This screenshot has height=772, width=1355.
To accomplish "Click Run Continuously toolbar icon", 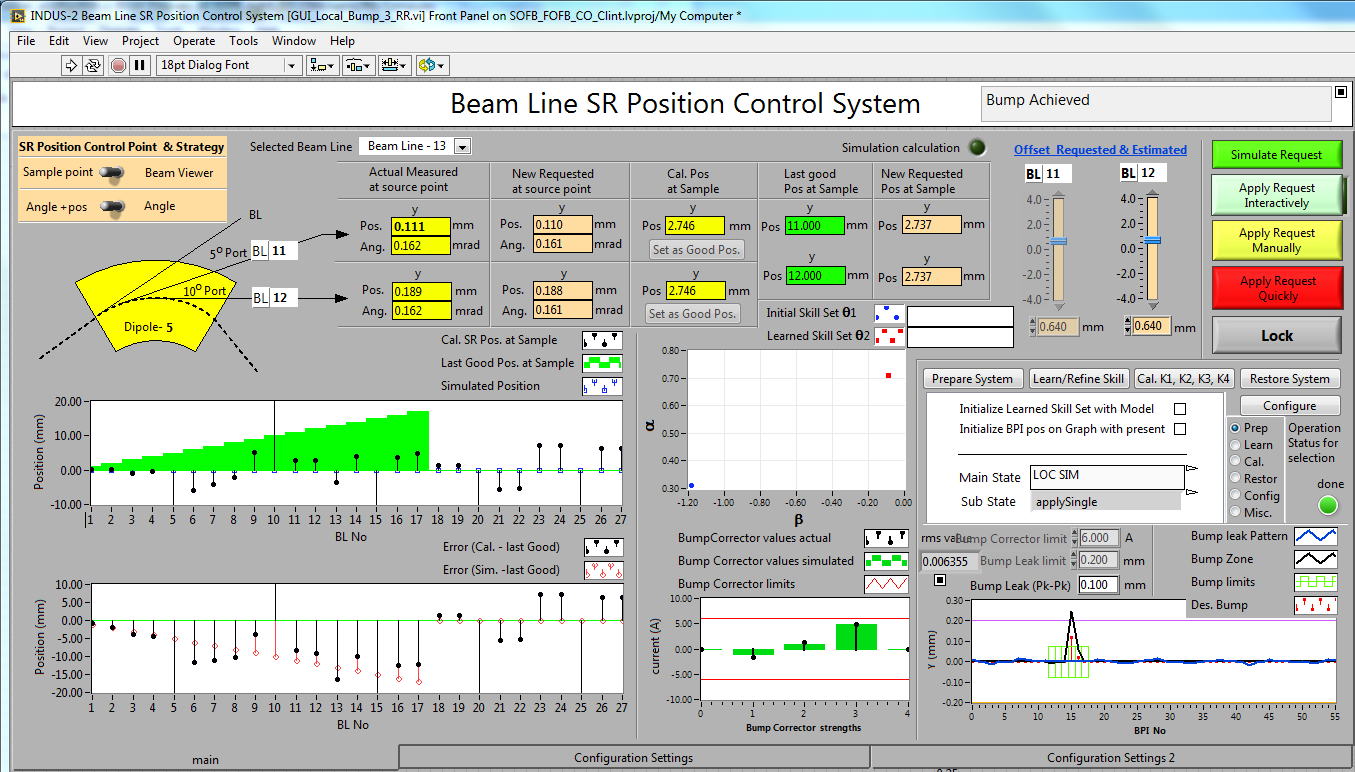I will coord(93,65).
